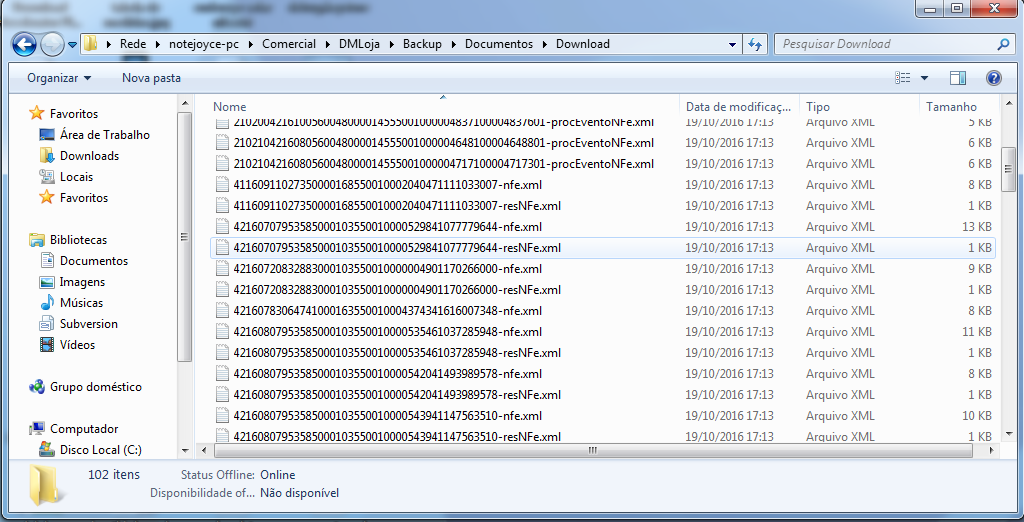The height and width of the screenshot is (522, 1024).
Task: Select Comercial in the breadcrumb path
Action: tap(289, 44)
